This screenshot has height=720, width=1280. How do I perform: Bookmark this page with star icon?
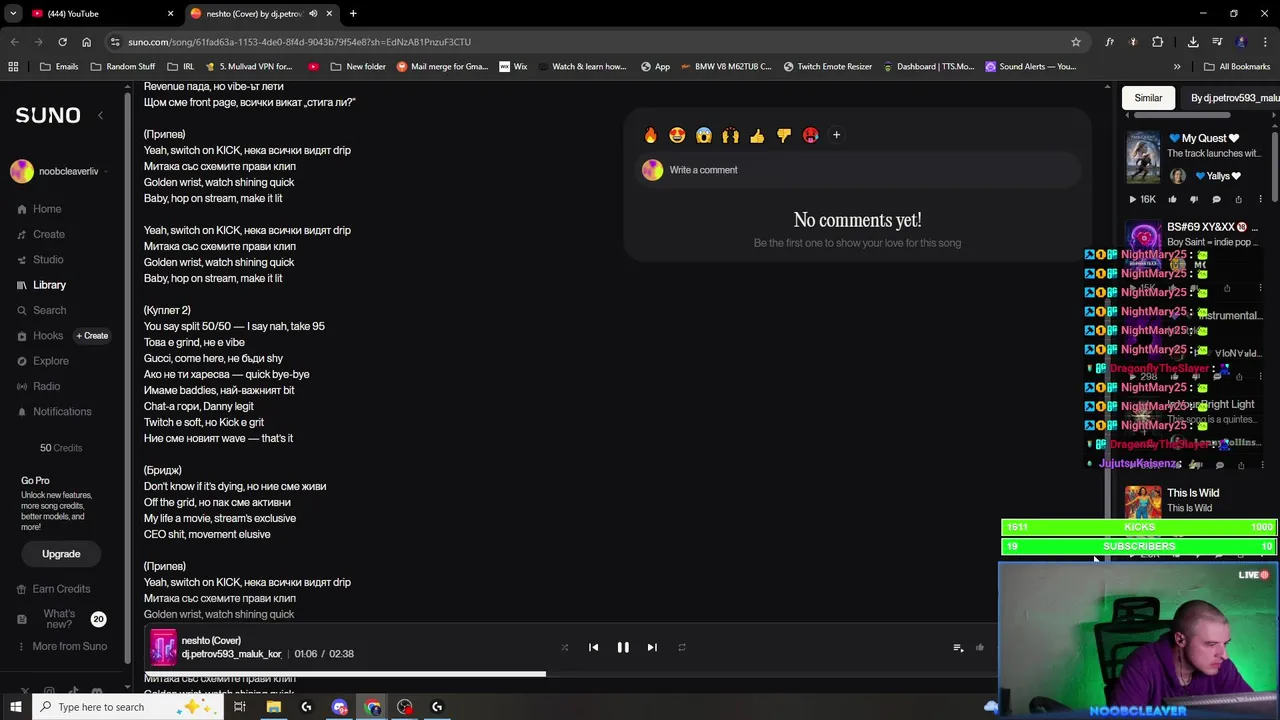click(x=1076, y=42)
